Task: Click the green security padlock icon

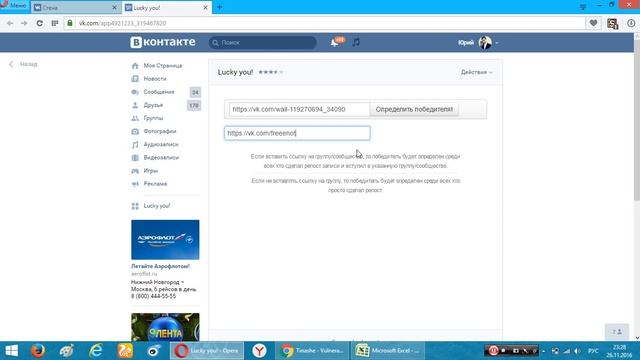Action: pyautogui.click(x=70, y=23)
